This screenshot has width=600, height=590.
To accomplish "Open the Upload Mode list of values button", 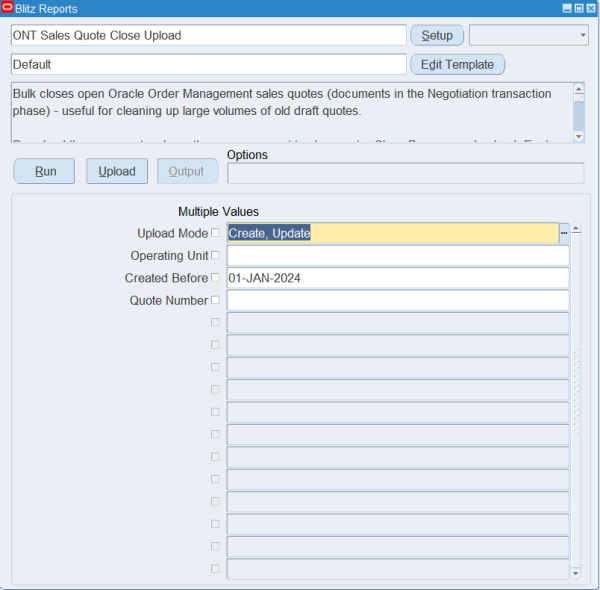I will 564,233.
